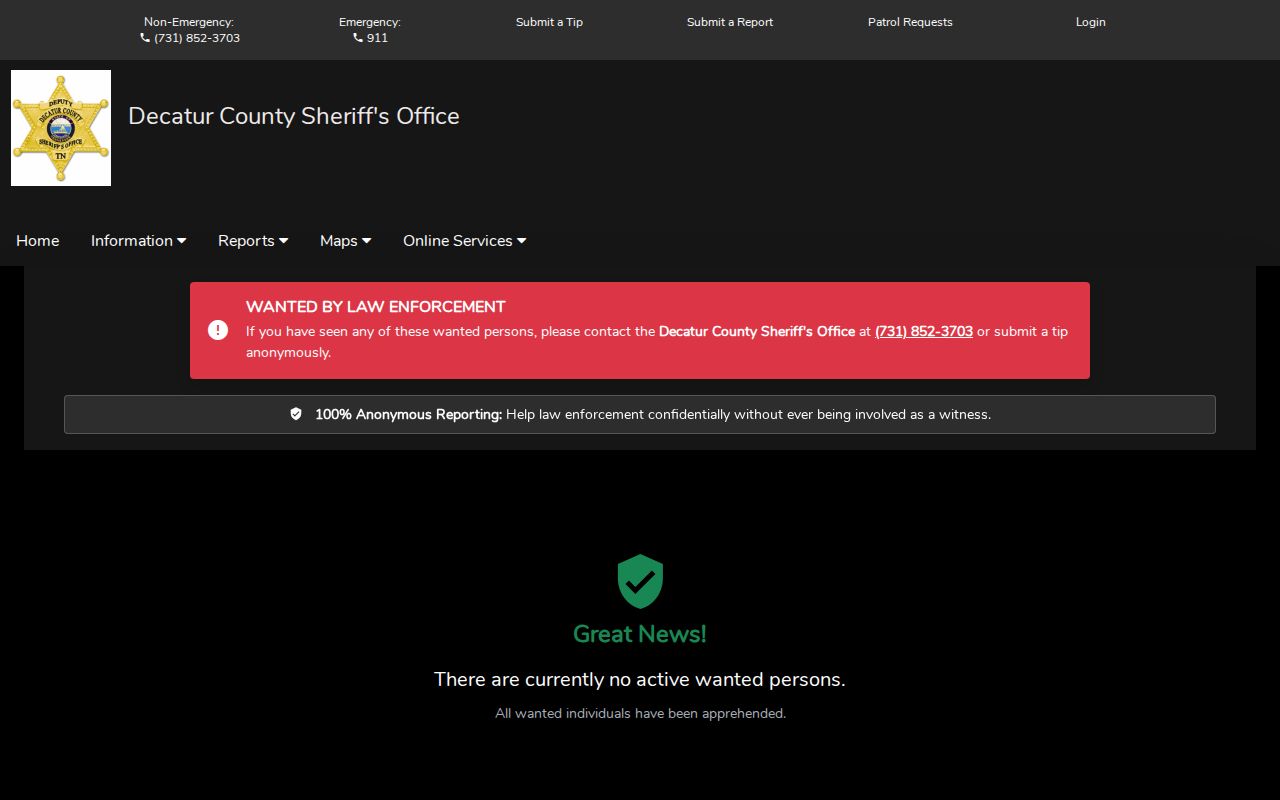The height and width of the screenshot is (800, 1280).
Task: Click the underlined (731) 852-3703 in red banner
Action: coord(924,331)
